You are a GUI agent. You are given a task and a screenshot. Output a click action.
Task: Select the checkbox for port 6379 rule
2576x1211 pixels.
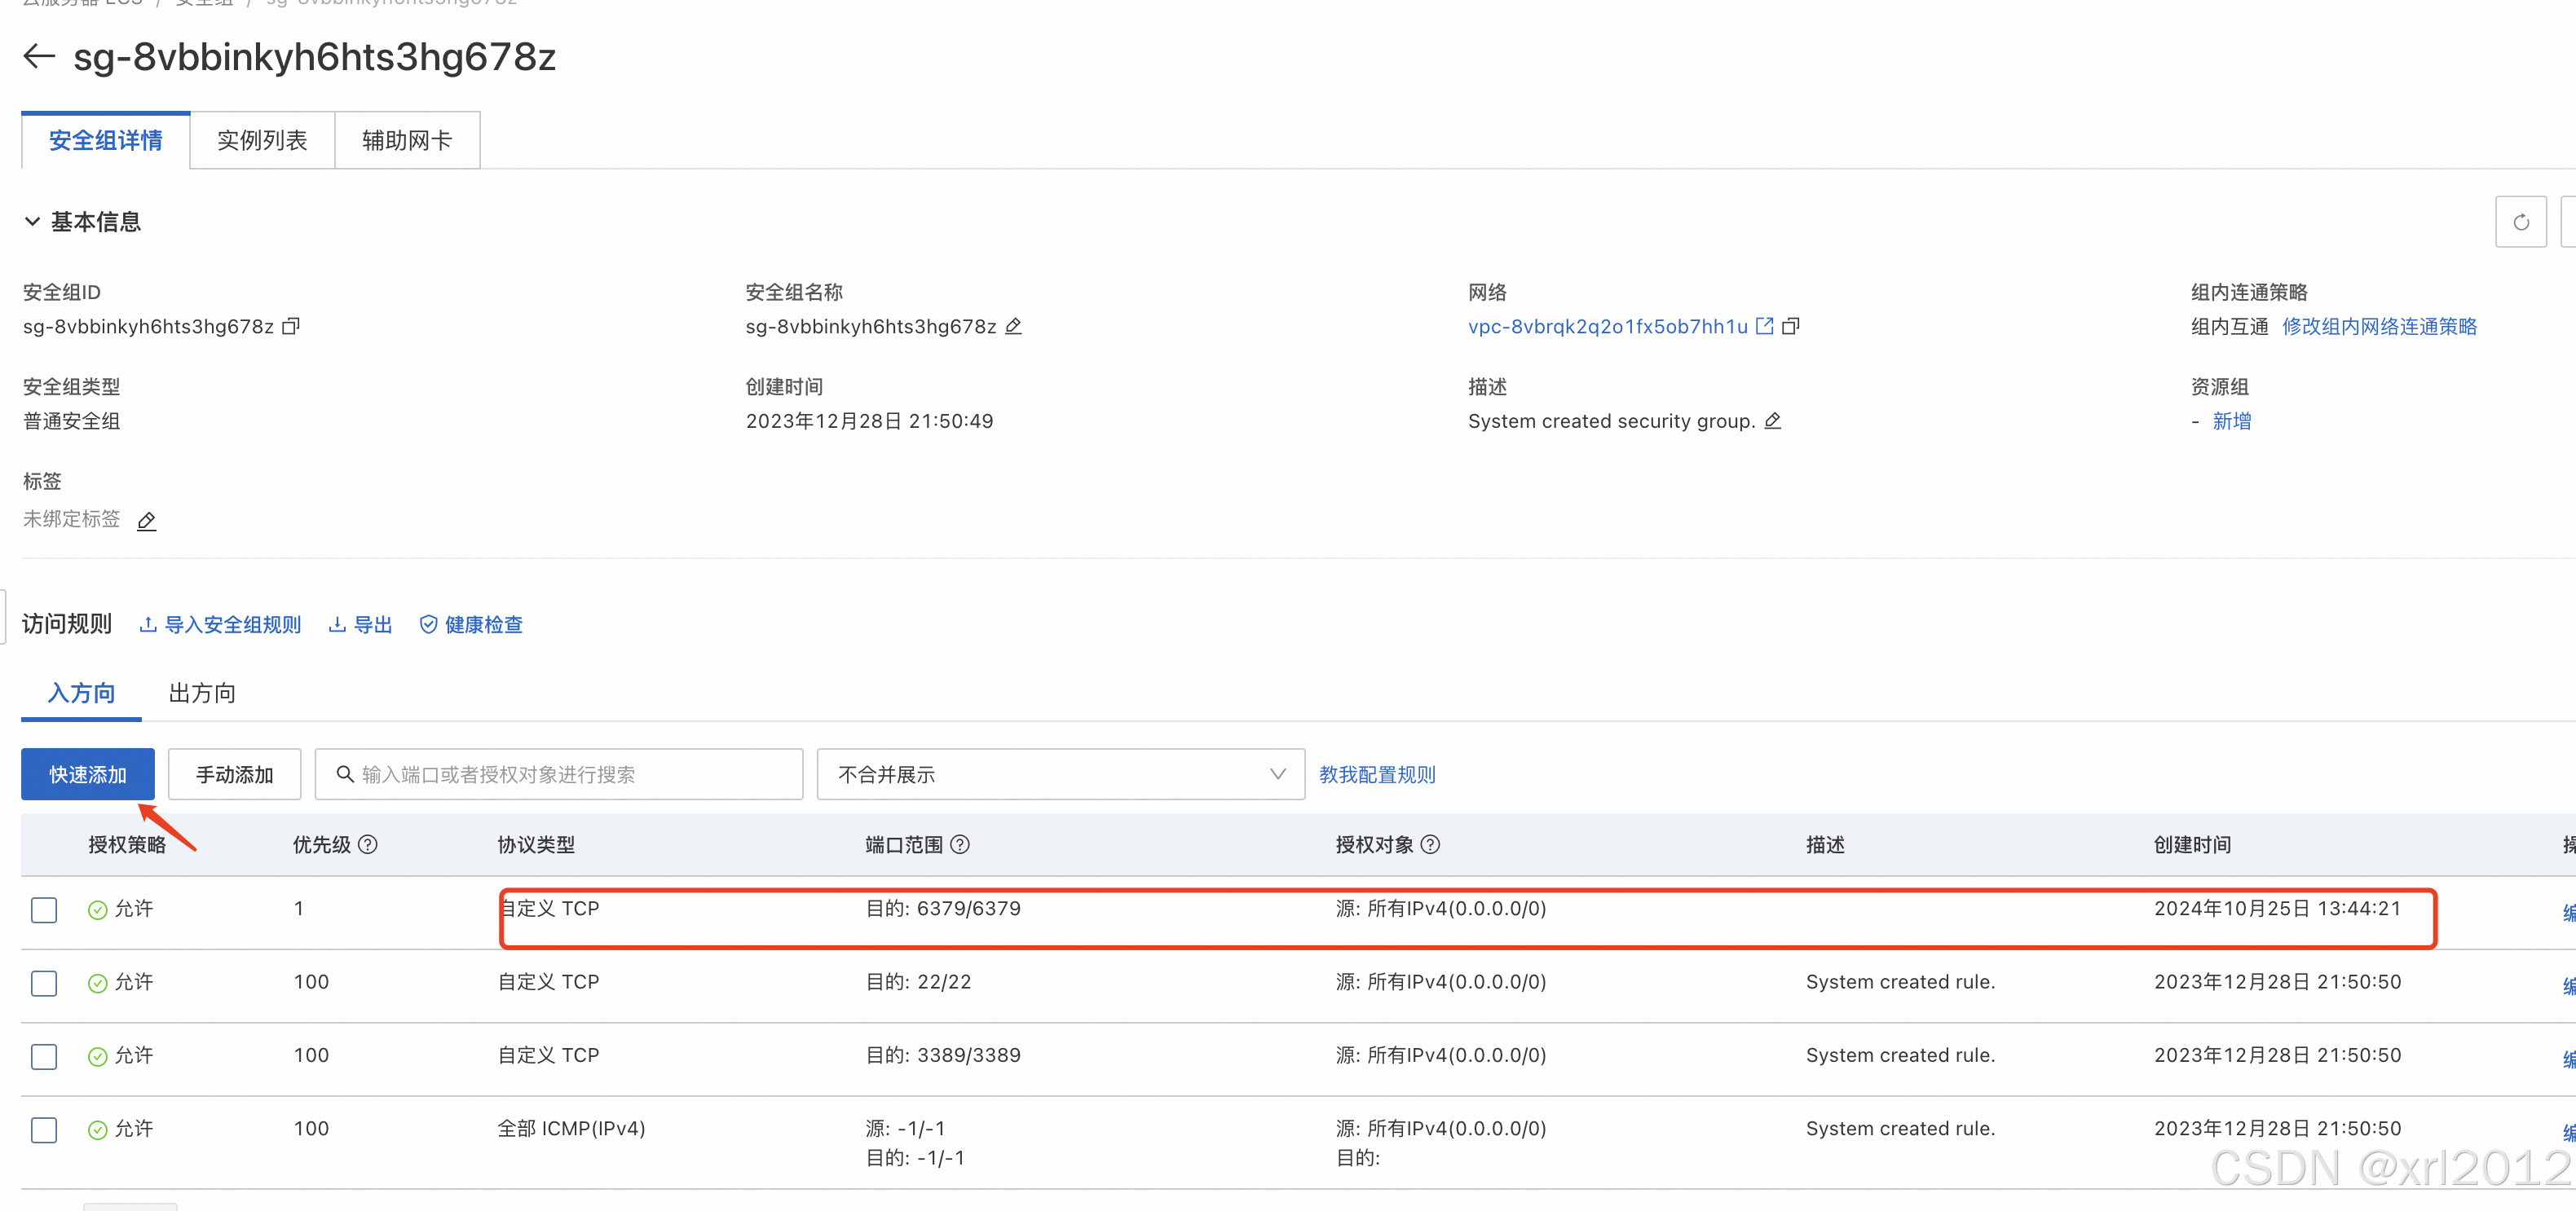click(44, 910)
